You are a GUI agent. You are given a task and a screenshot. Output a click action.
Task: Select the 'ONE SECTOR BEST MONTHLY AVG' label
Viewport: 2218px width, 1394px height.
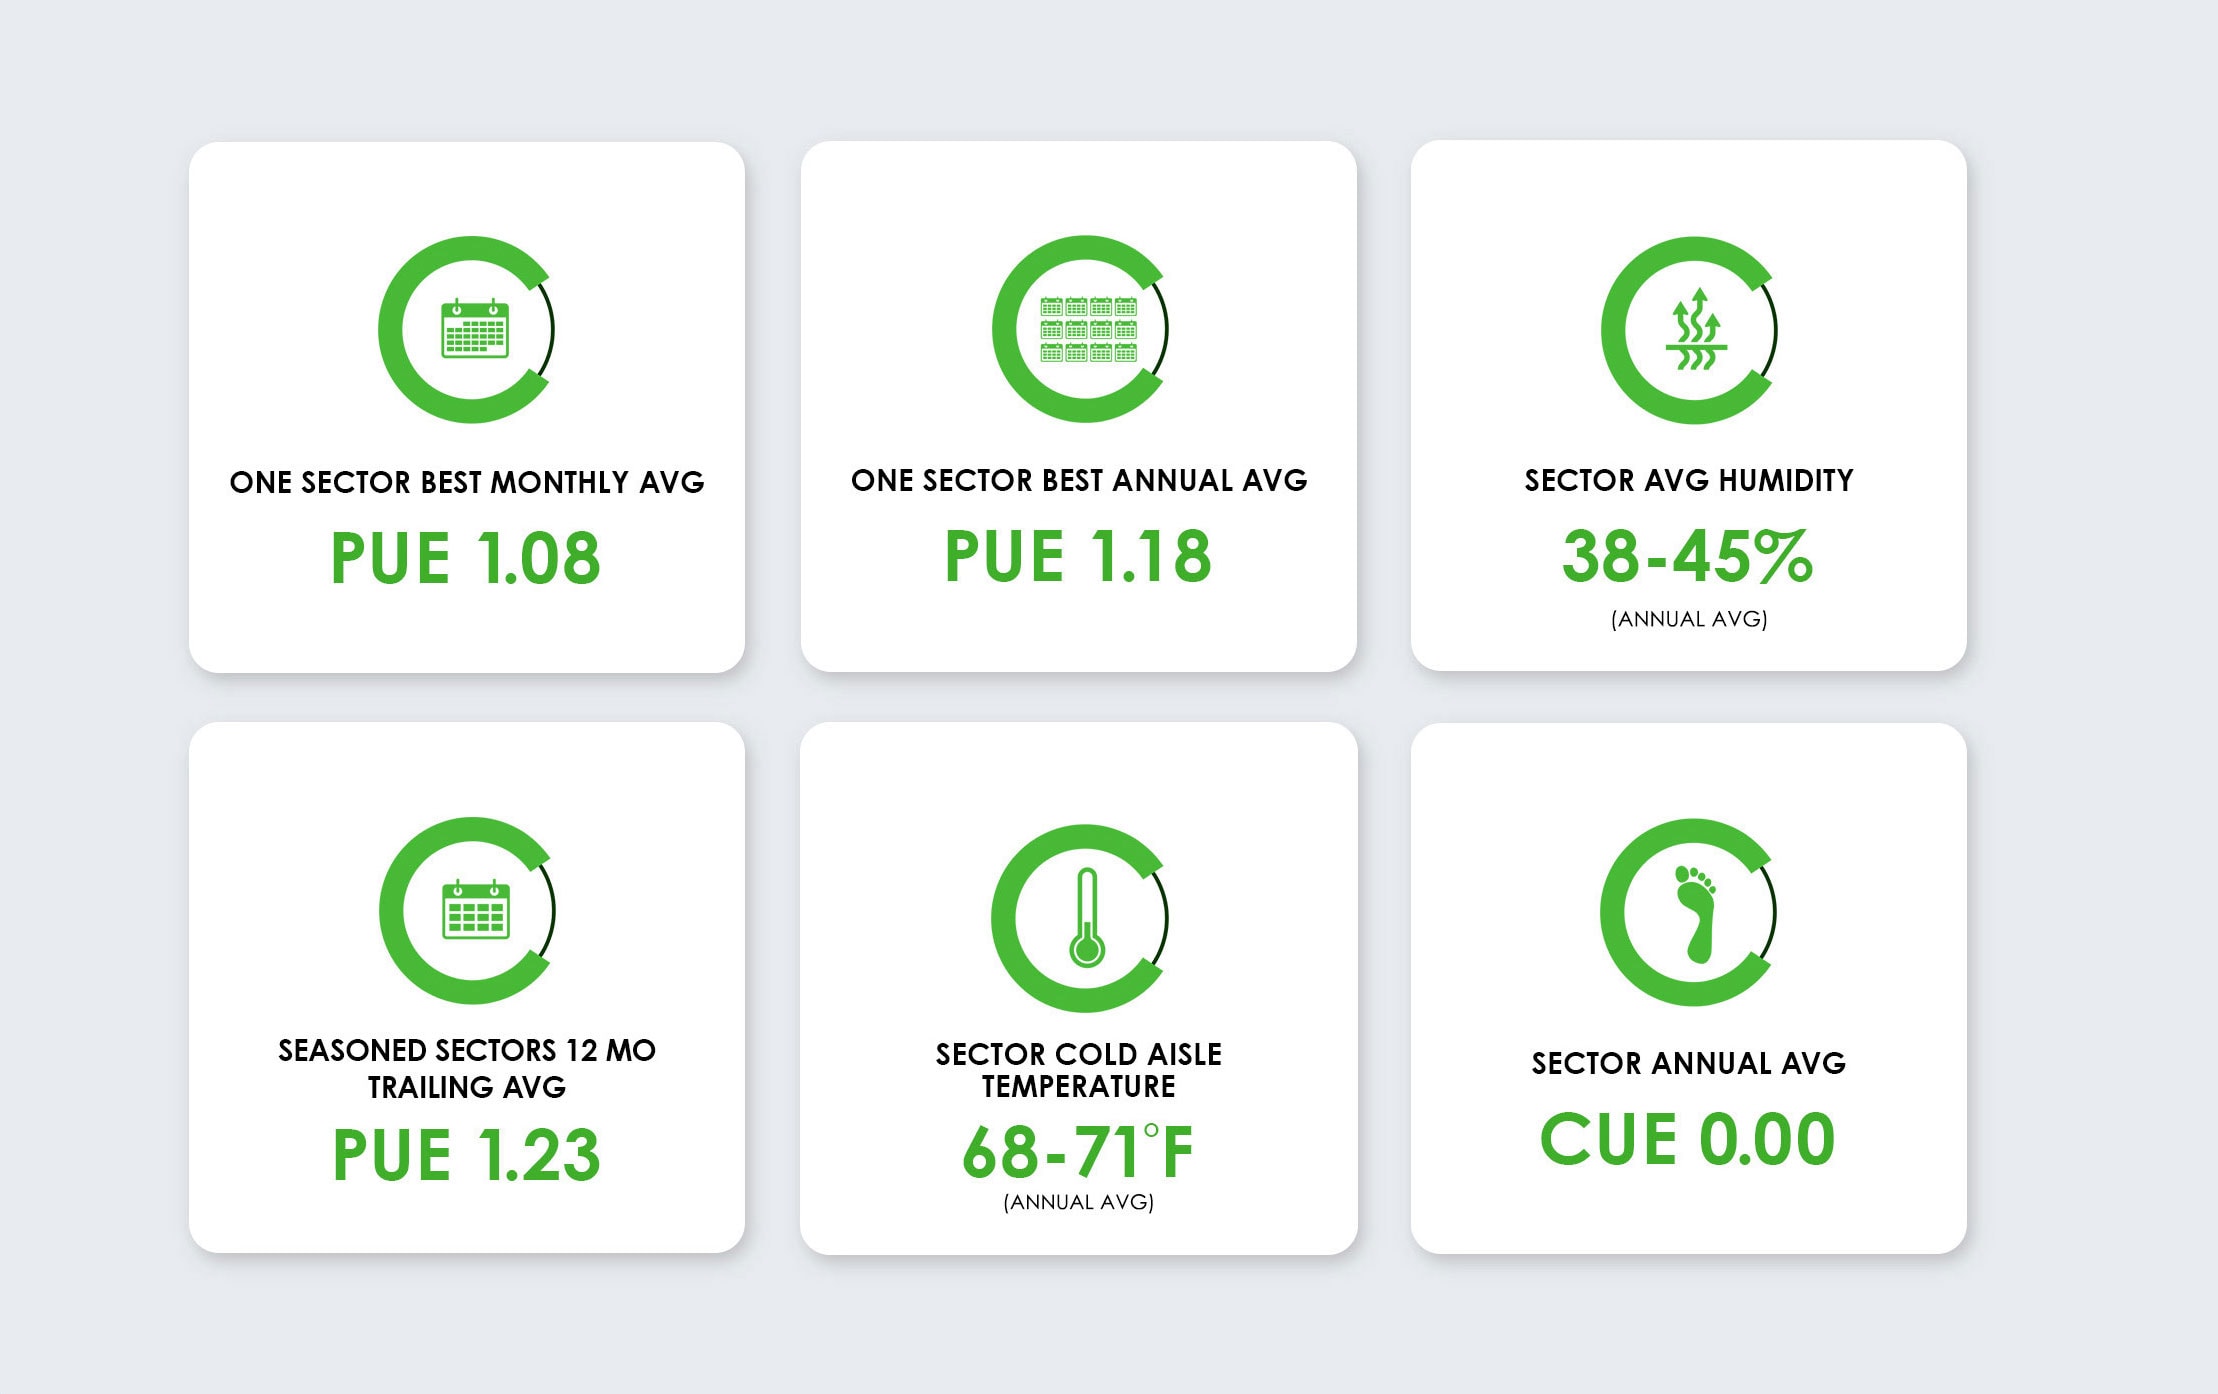pyautogui.click(x=467, y=482)
